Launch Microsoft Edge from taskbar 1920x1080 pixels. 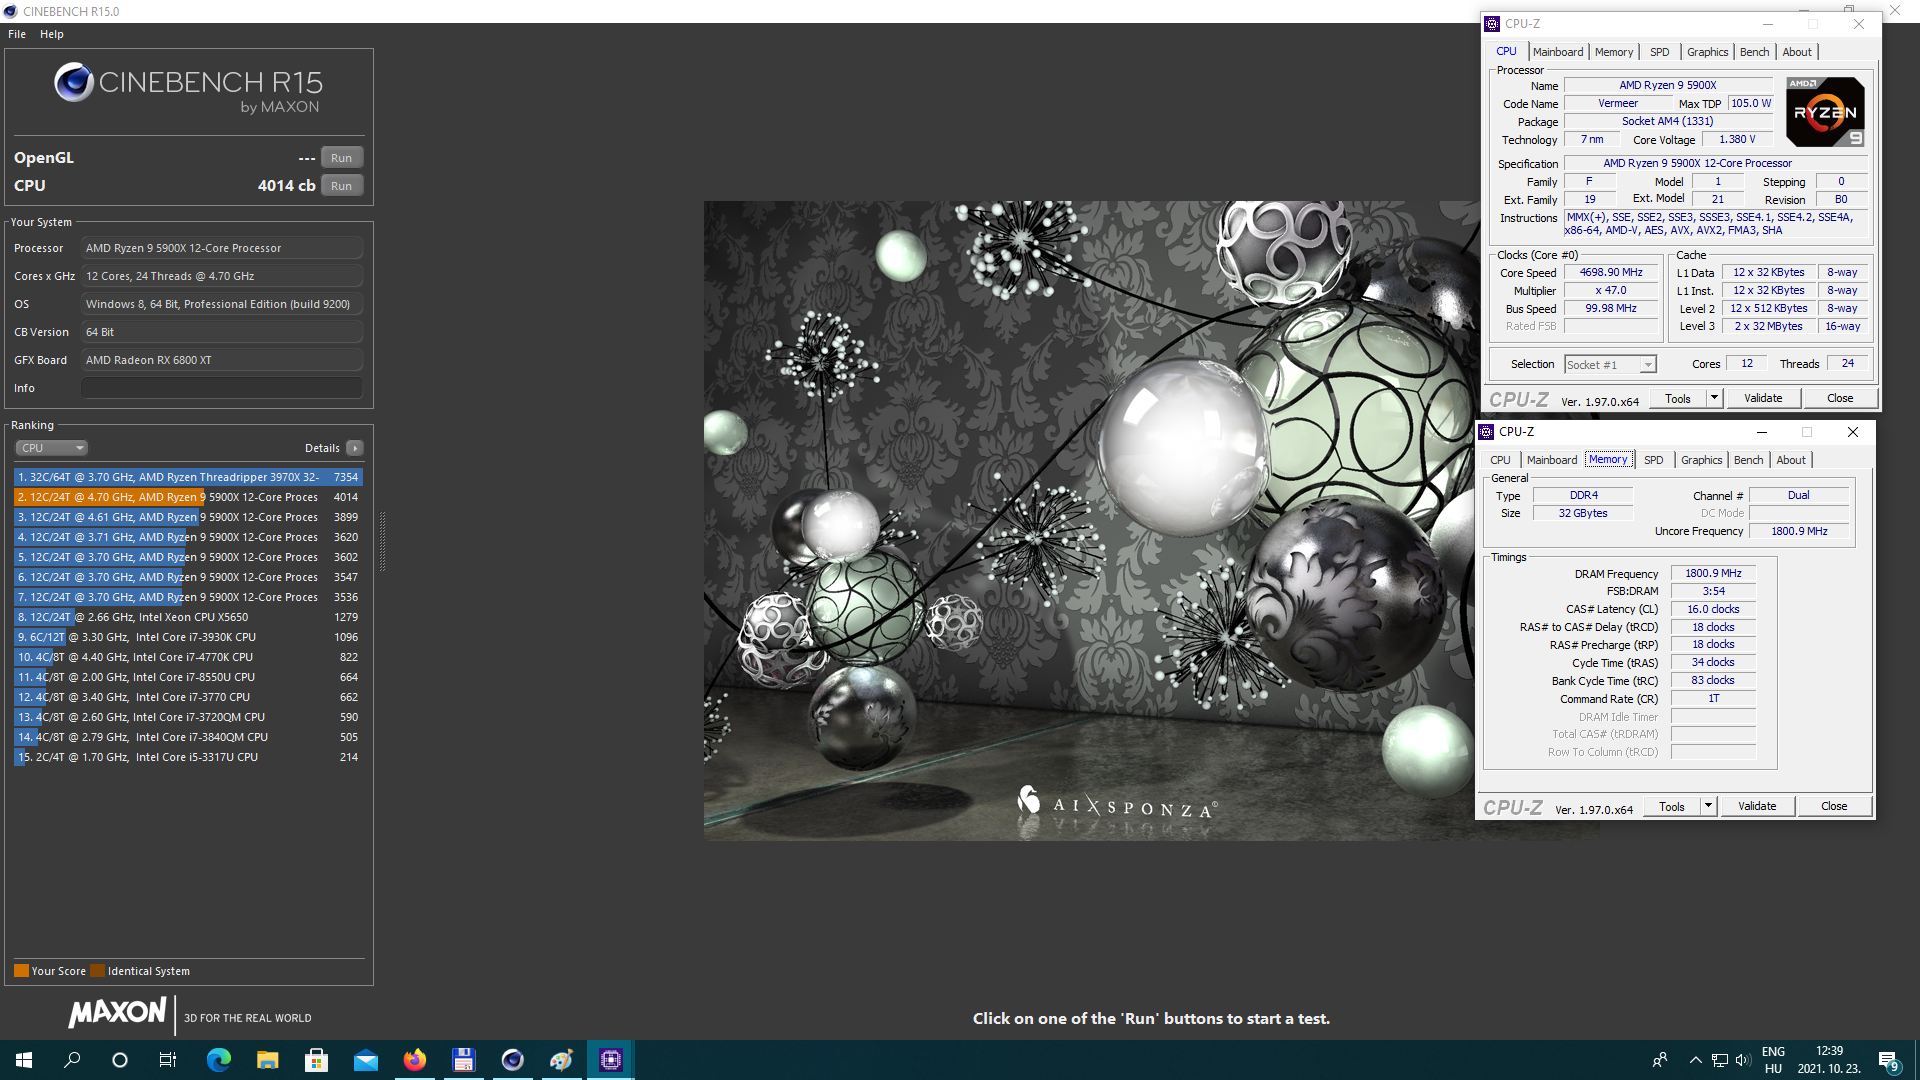(x=218, y=1060)
